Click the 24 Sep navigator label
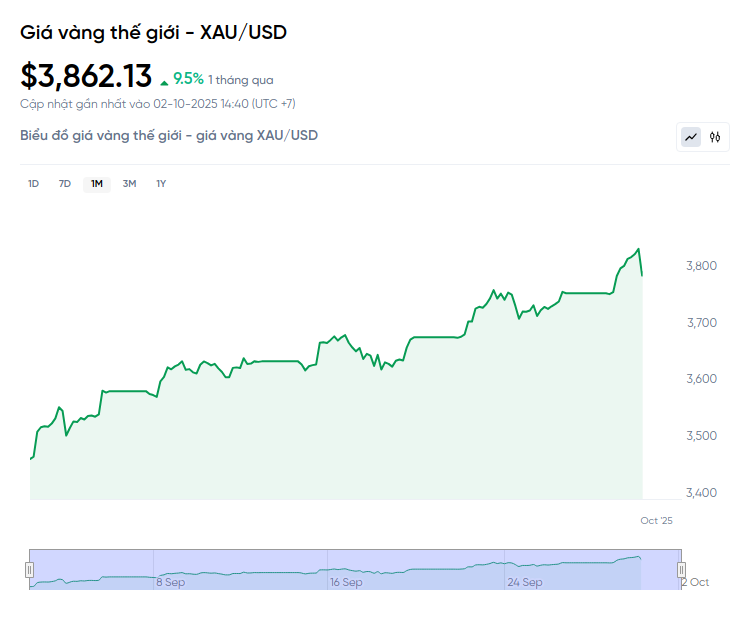This screenshot has width=750, height=634. tap(525, 582)
